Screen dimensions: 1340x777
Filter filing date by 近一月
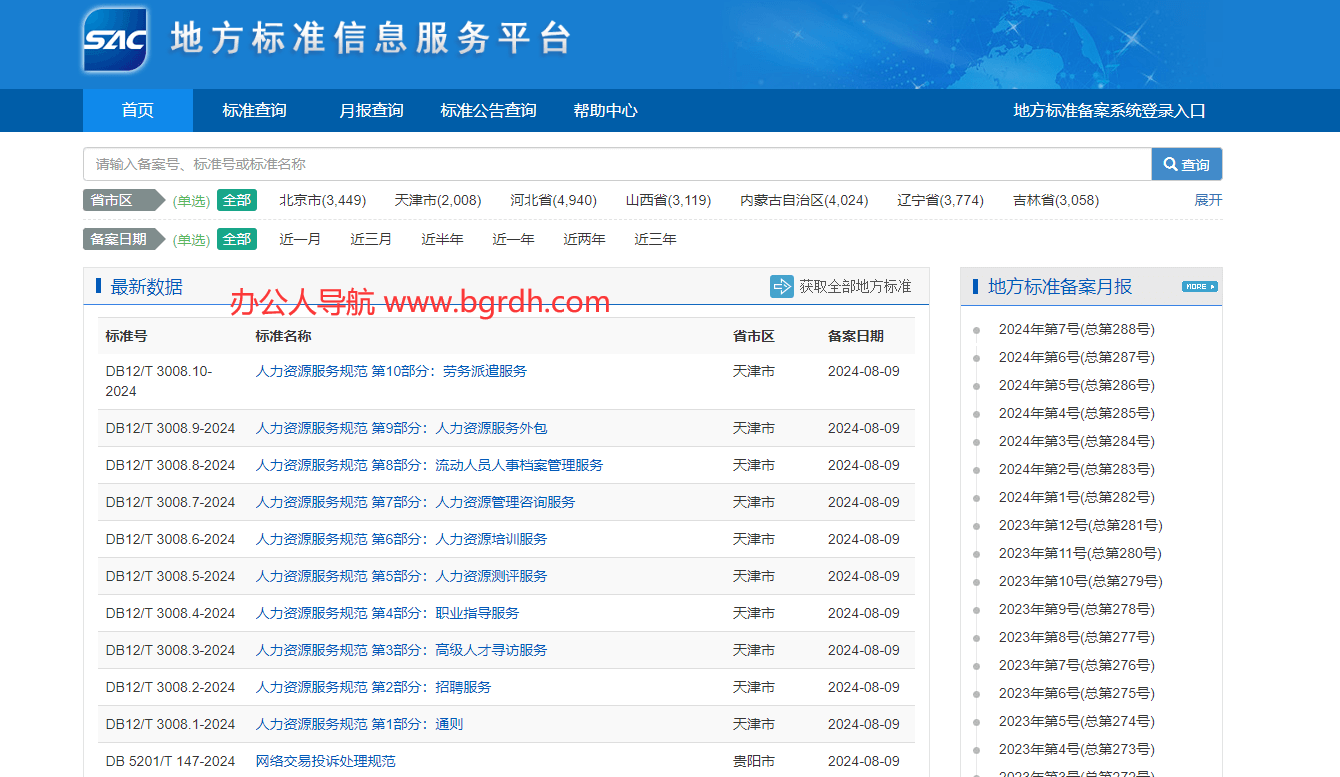(300, 239)
